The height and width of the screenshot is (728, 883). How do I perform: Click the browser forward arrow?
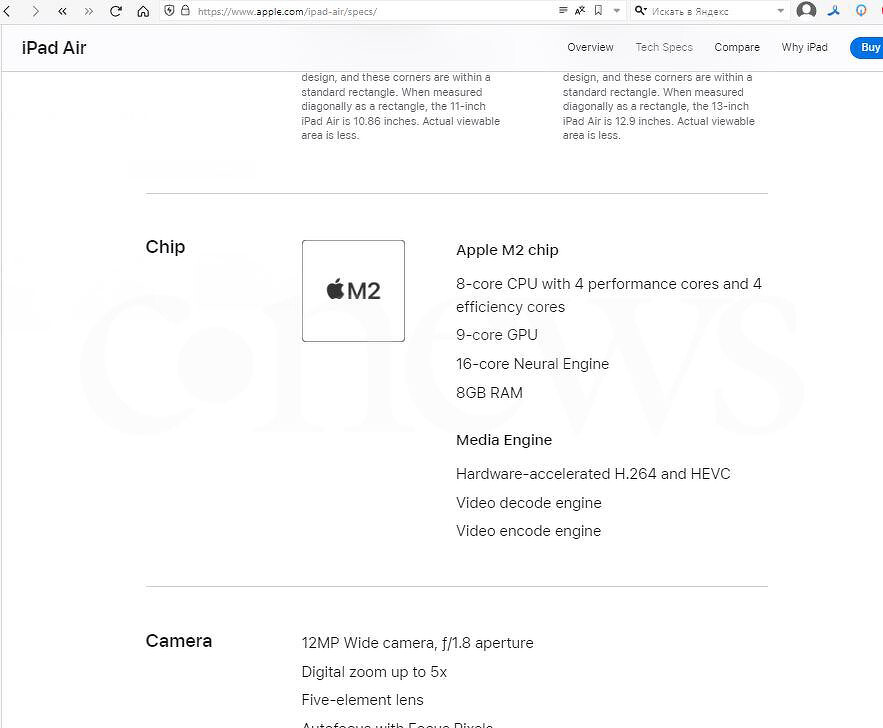35,11
